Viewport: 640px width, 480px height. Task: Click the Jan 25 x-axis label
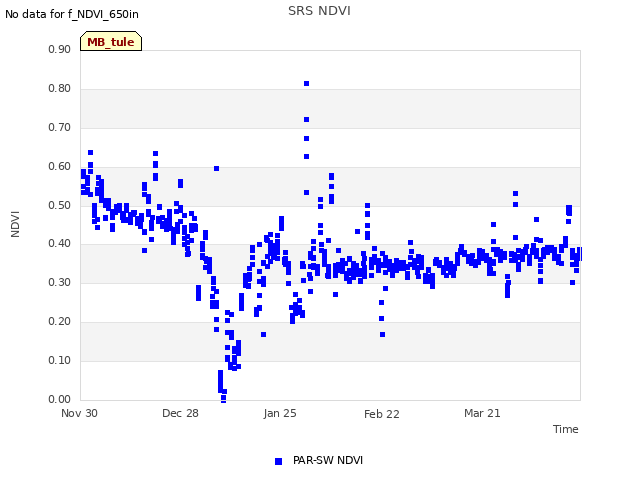[280, 413]
